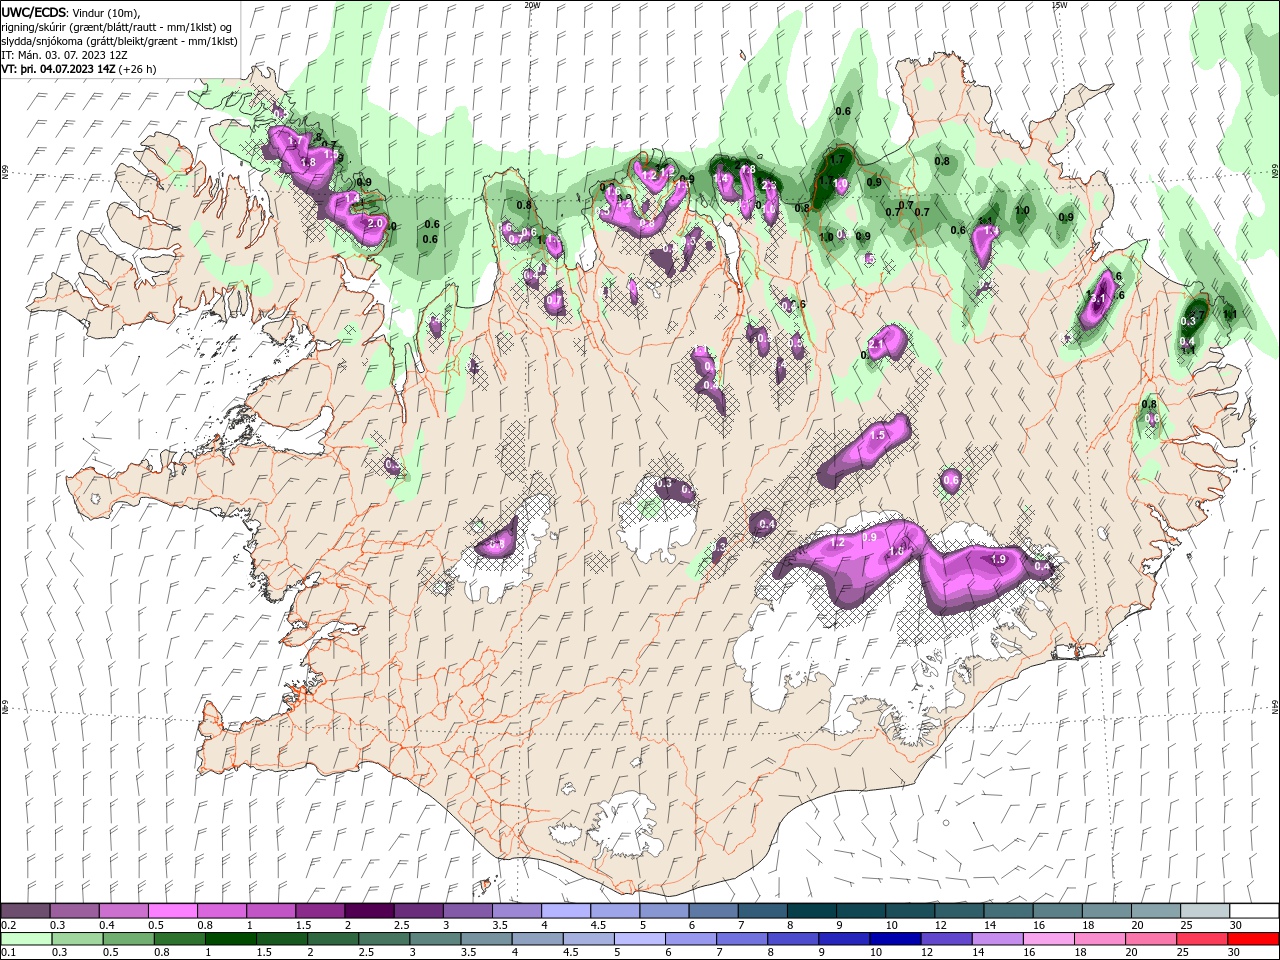Click the 15W longitude label
The image size is (1280, 960).
[1059, 5]
